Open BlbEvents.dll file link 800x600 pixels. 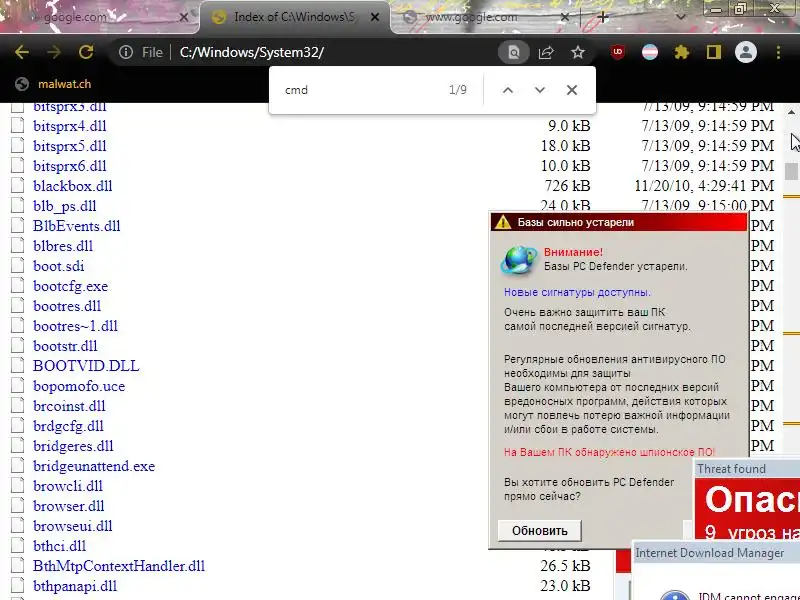click(x=77, y=226)
